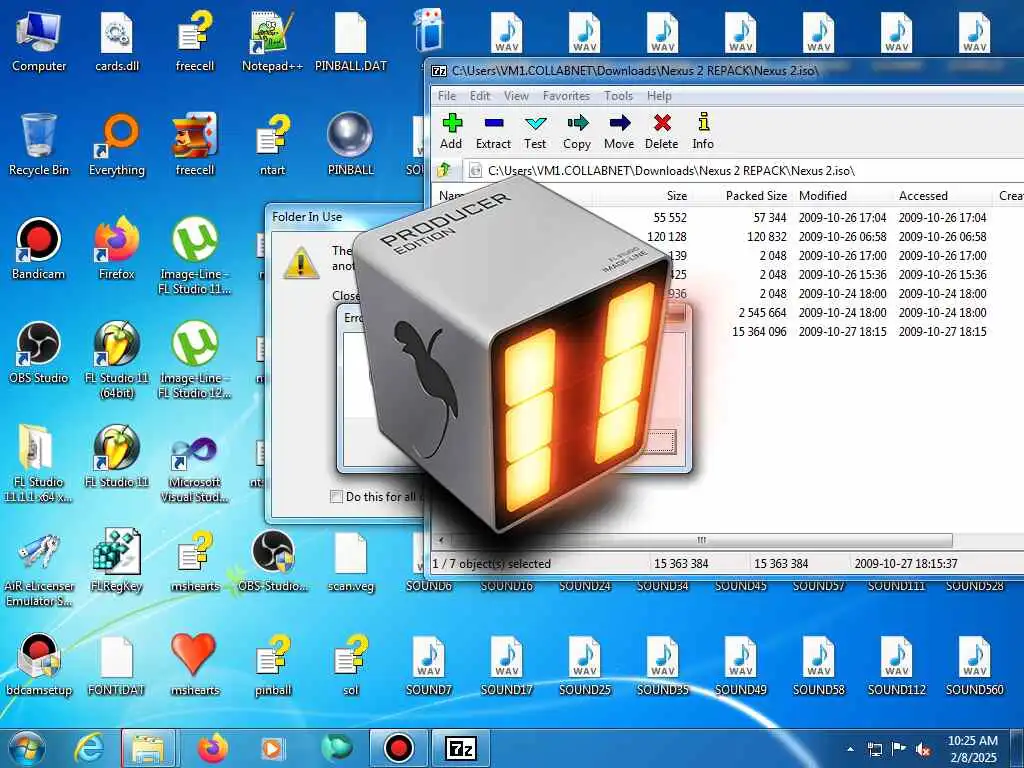
Task: Select the FL Studio 11 (64bit) shortcut
Action: click(x=117, y=360)
